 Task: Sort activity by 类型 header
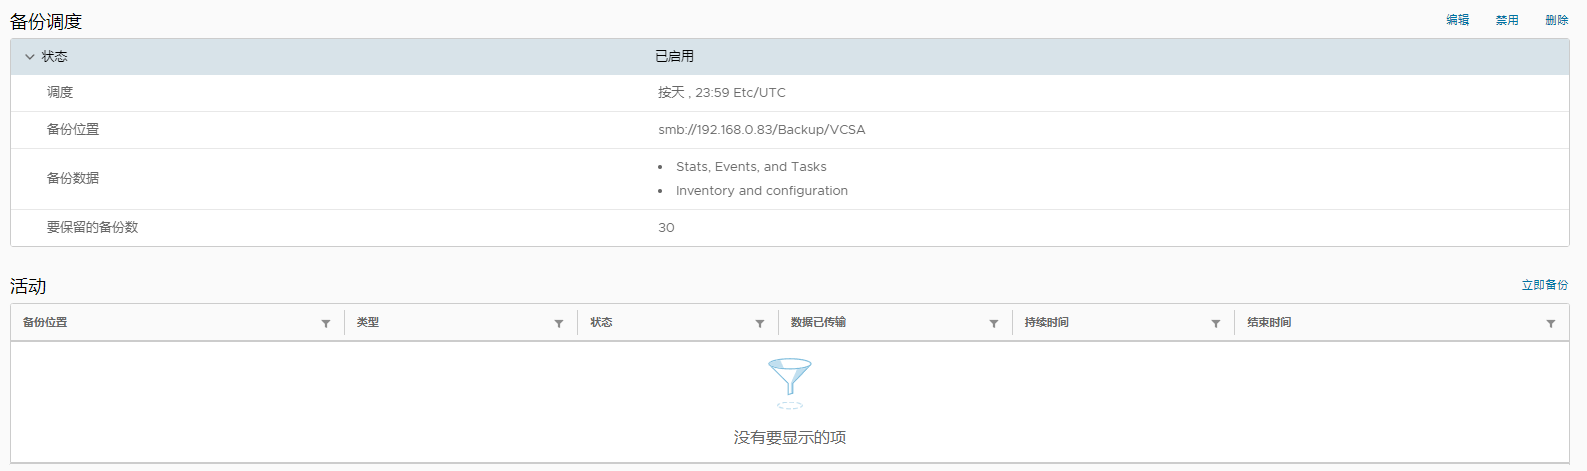(x=368, y=323)
